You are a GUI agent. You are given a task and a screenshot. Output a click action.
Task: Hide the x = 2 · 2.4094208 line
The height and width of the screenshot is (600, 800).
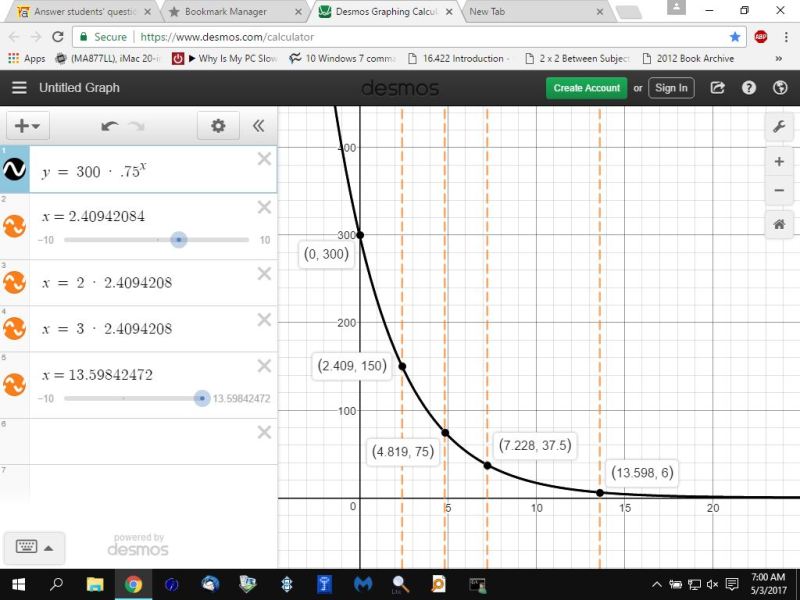14,282
